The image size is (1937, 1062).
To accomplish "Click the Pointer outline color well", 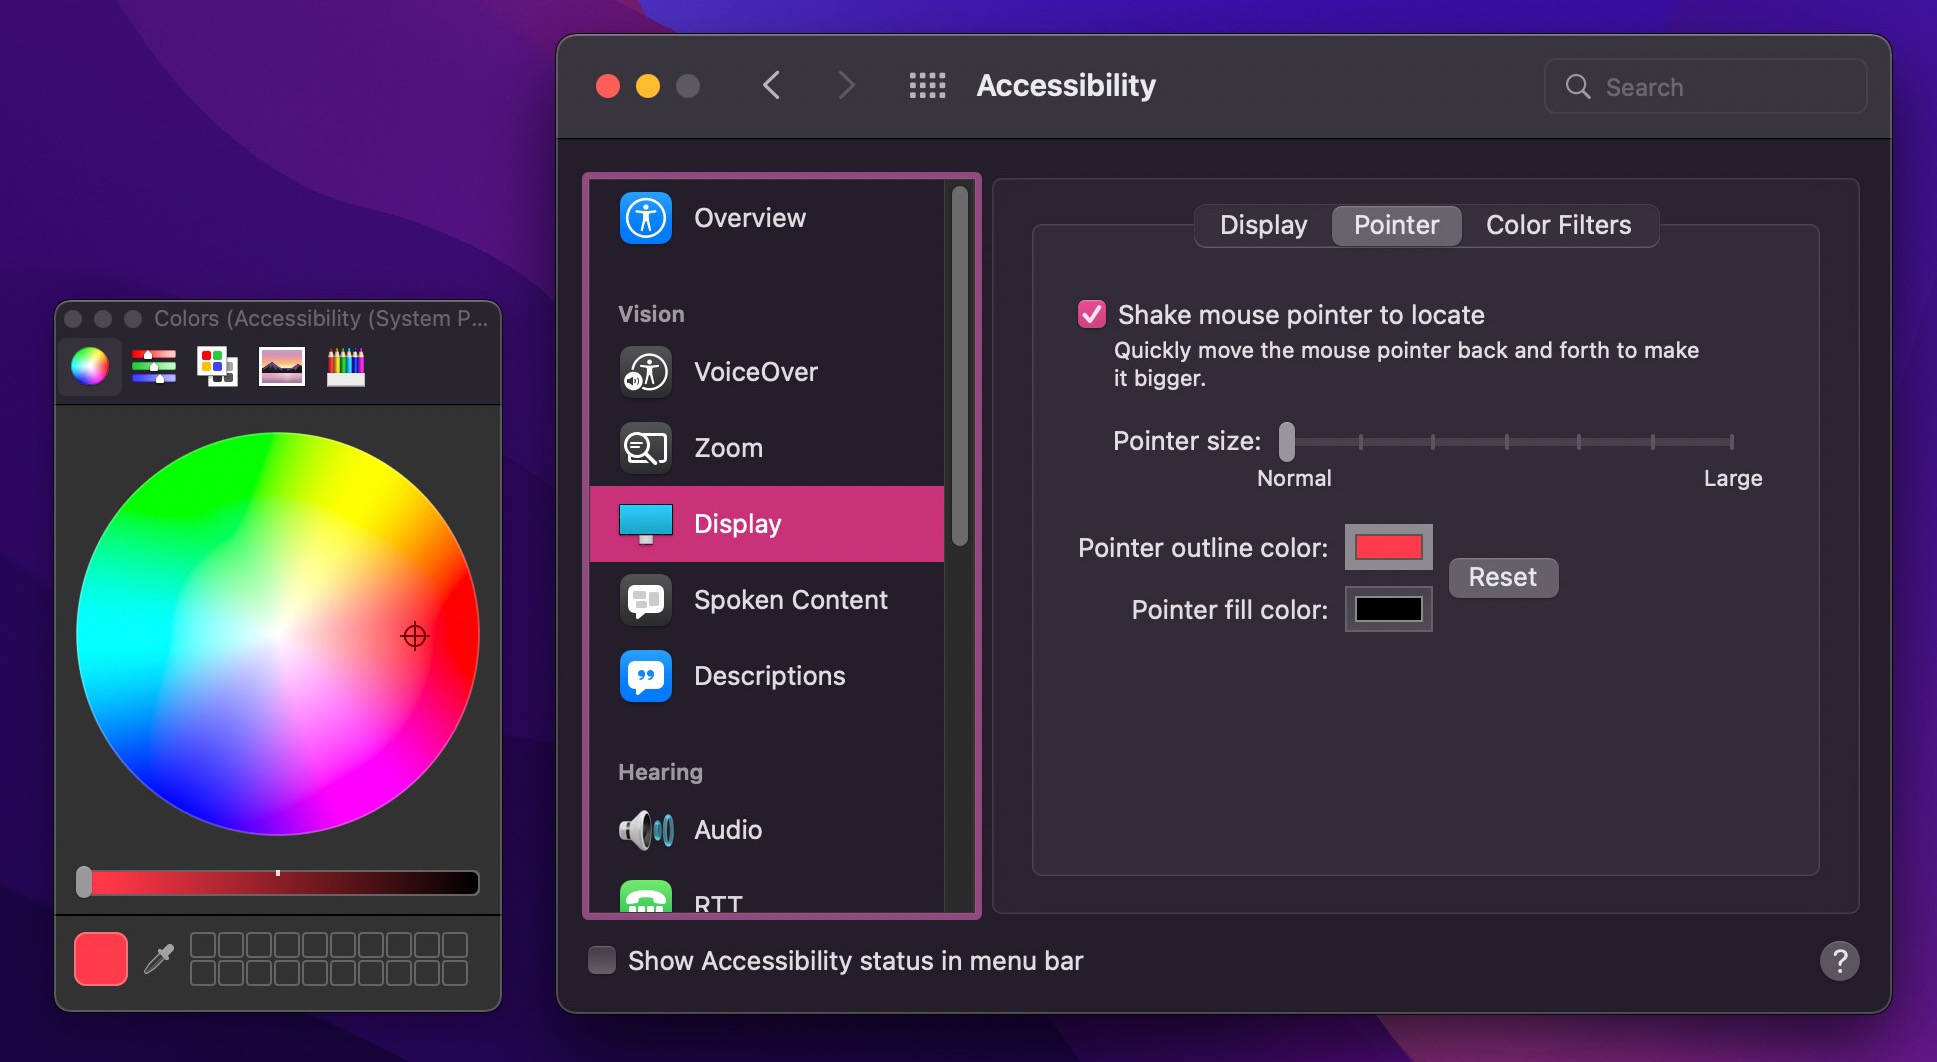I will (x=1388, y=547).
